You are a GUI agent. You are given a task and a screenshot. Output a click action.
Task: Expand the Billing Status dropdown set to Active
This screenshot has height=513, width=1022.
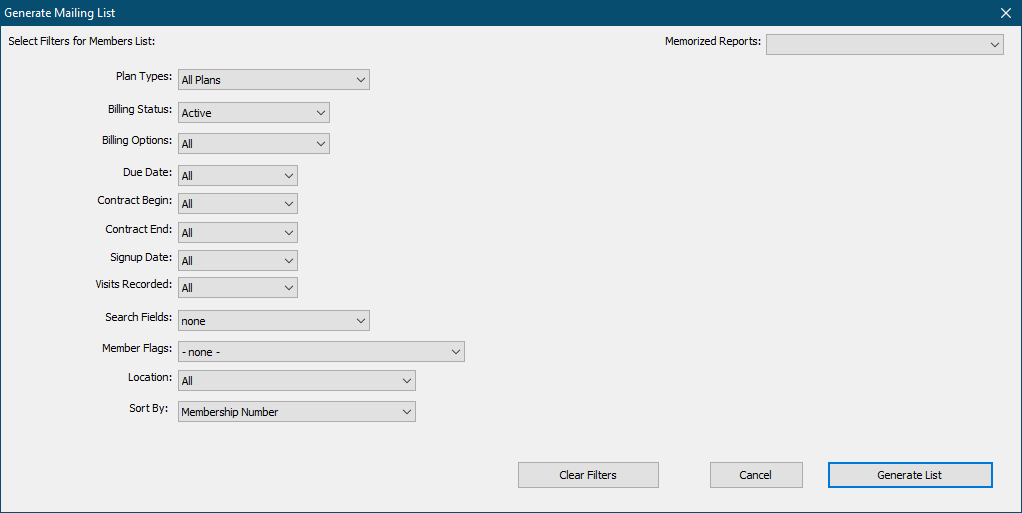point(253,113)
